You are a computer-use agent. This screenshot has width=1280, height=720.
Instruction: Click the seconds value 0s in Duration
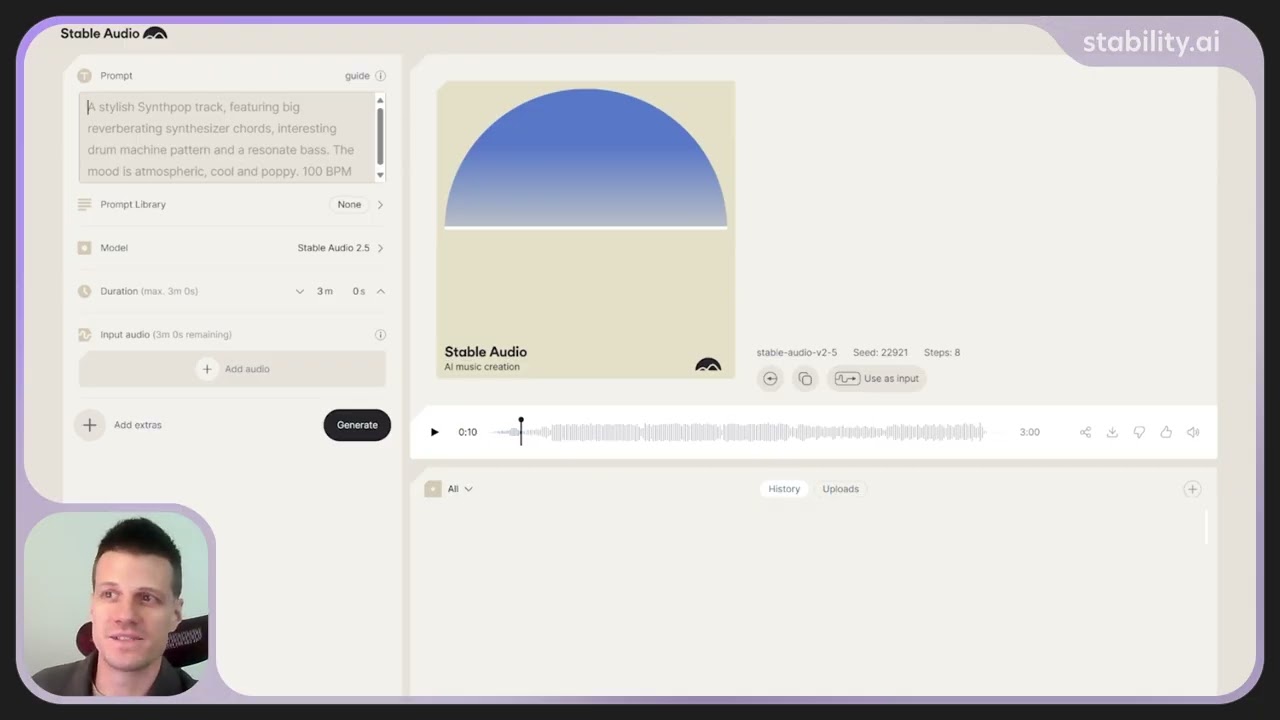coord(359,292)
